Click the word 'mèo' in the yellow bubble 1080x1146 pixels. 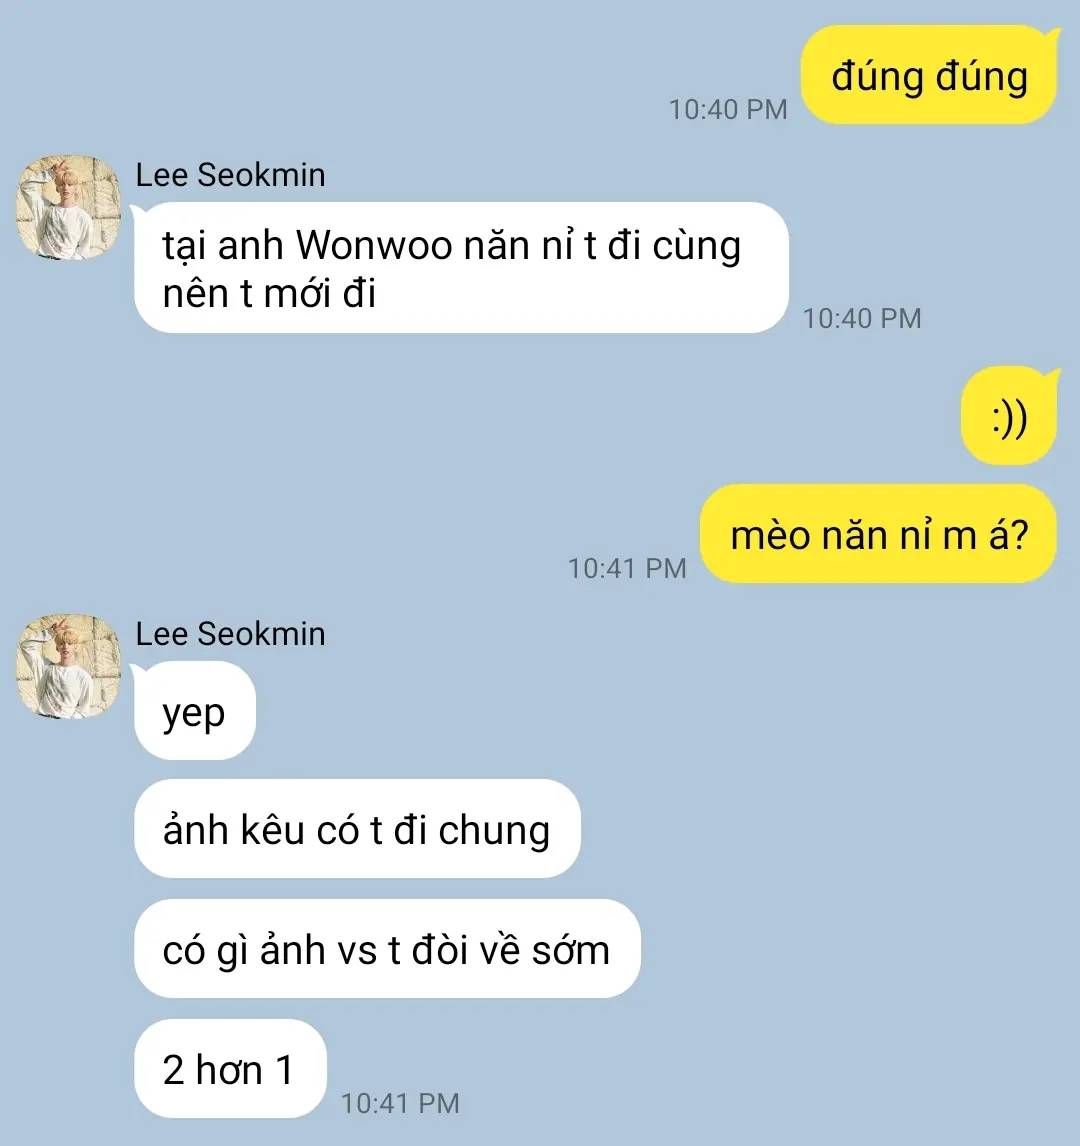click(769, 536)
